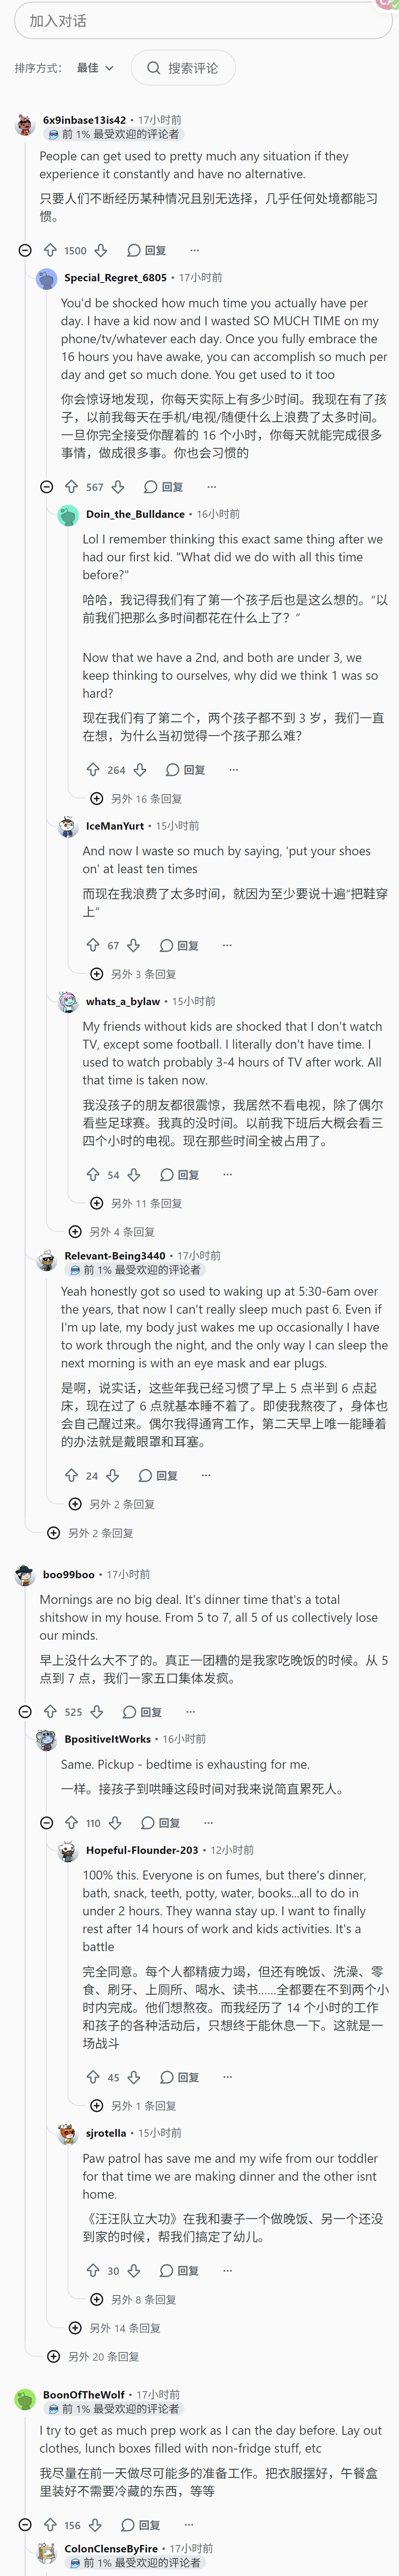Upvote boo99boo's comment with 525 votes
The width and height of the screenshot is (399, 2576).
tap(50, 1712)
